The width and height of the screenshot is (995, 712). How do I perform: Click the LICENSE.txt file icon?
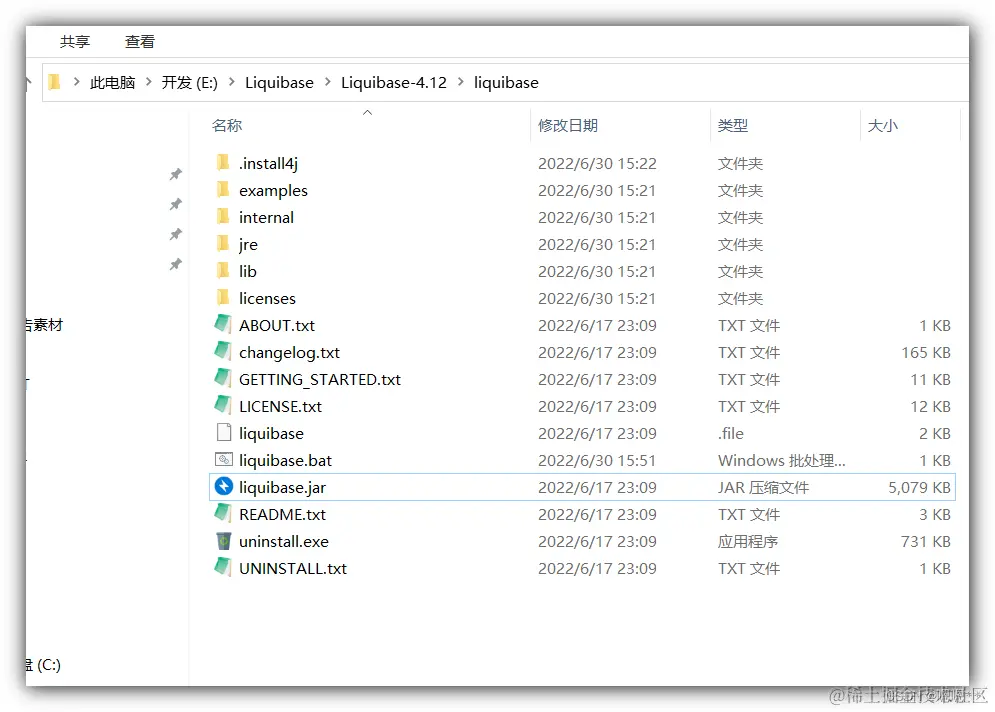click(223, 405)
